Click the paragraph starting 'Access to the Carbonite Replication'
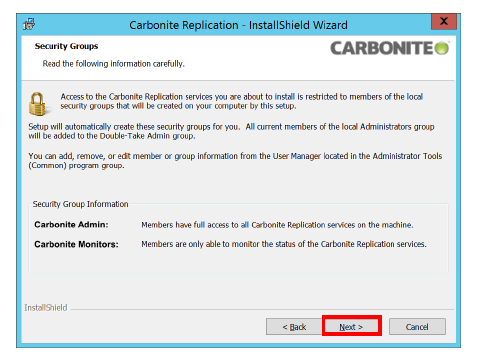 click(x=242, y=101)
